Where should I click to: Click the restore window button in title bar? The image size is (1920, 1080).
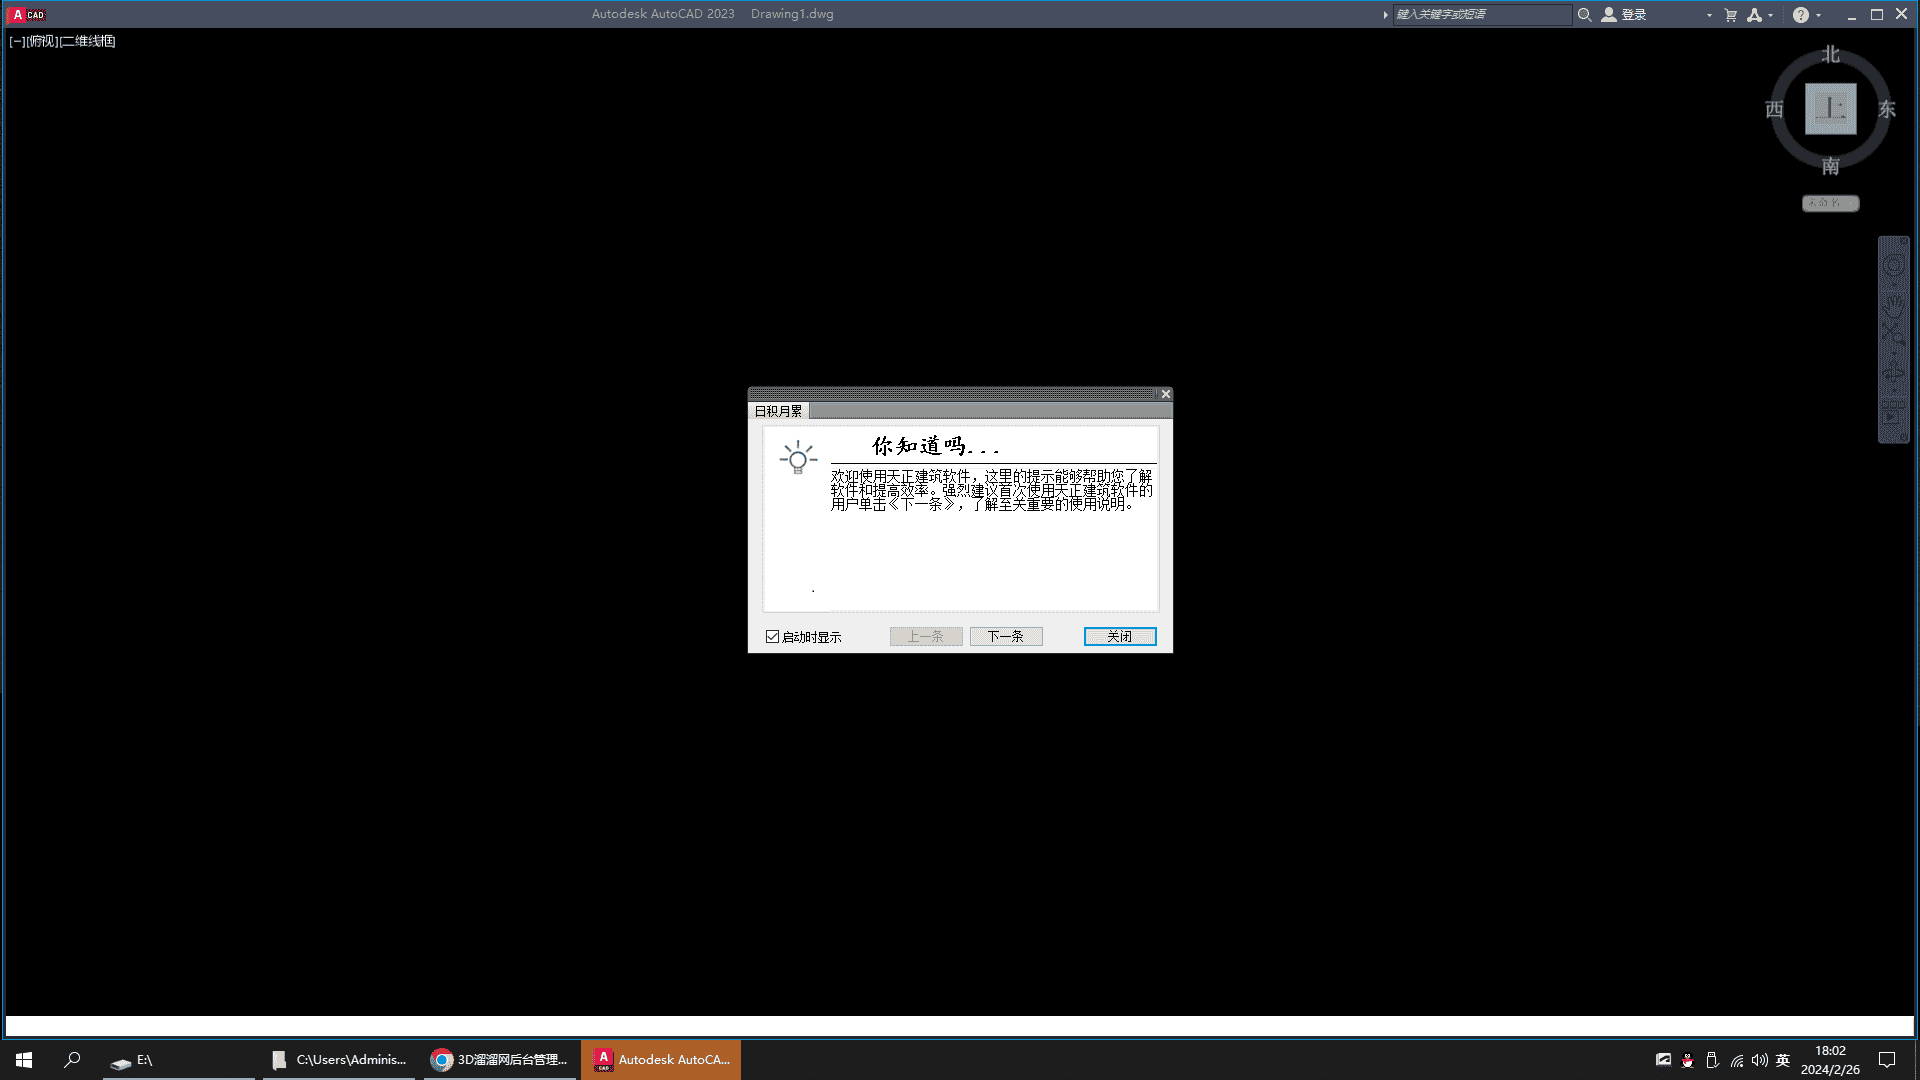pyautogui.click(x=1877, y=15)
